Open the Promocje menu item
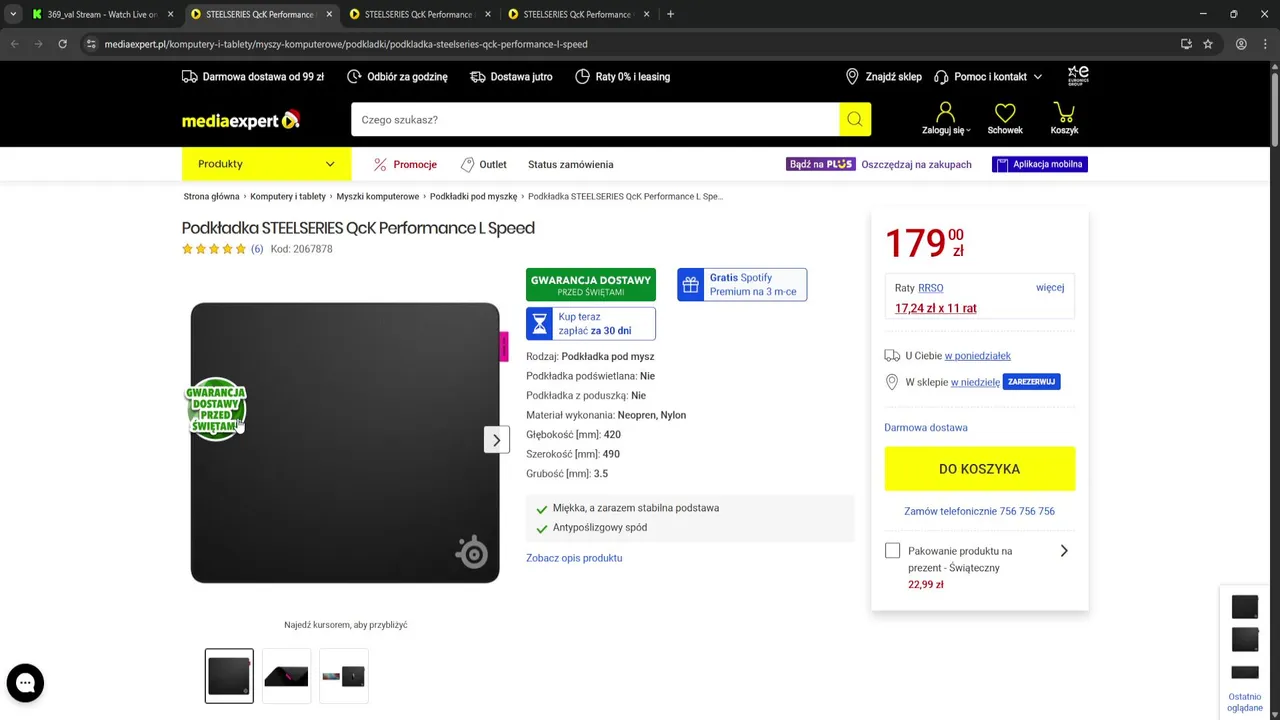The height and width of the screenshot is (720, 1280). click(405, 164)
